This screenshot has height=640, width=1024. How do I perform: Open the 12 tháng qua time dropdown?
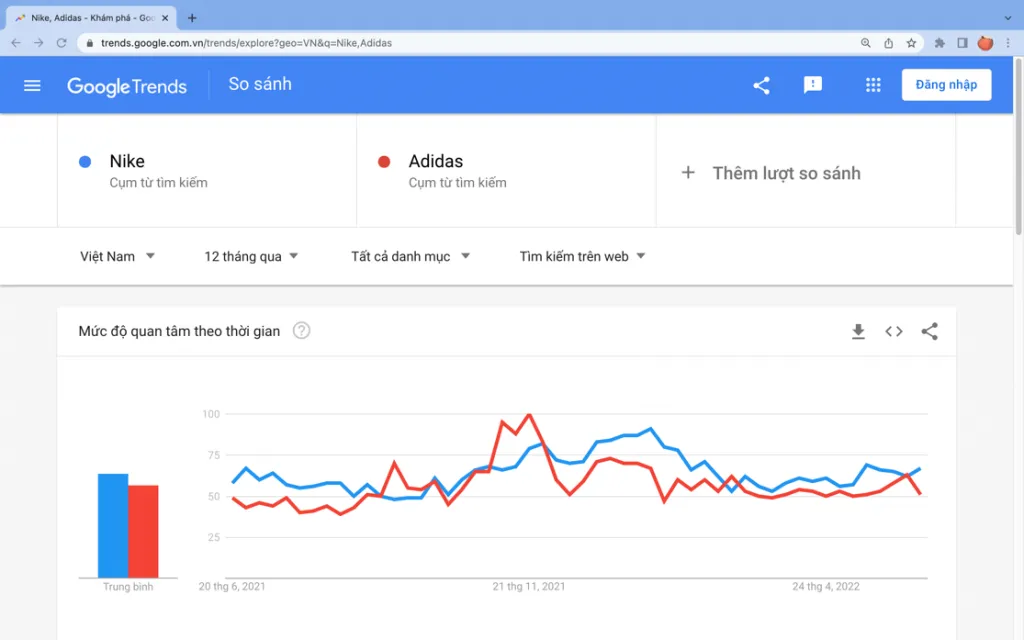251,257
